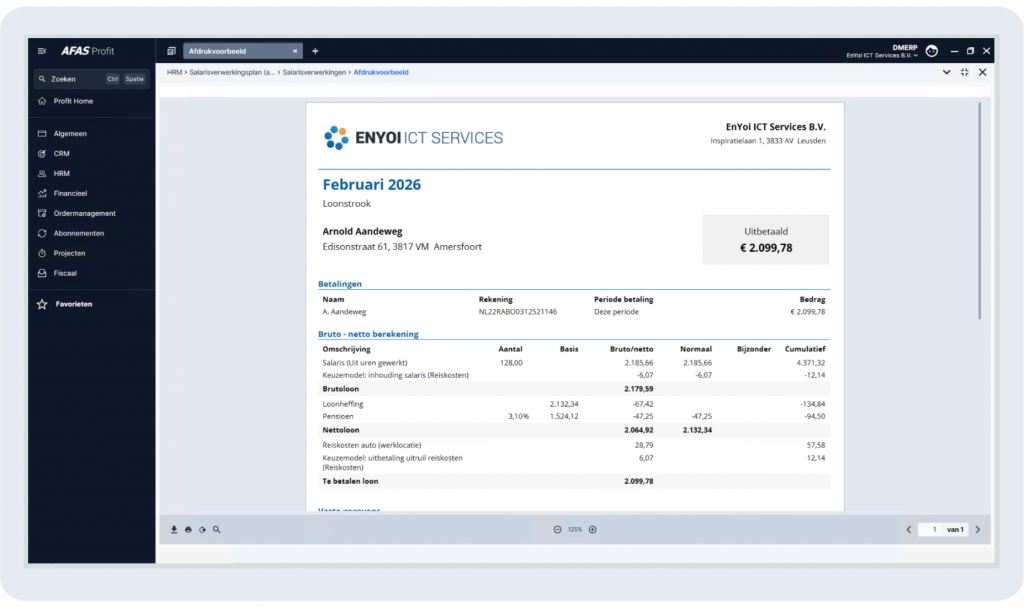Open the Ordermanagement menu
The image size is (1024, 607).
coord(84,214)
